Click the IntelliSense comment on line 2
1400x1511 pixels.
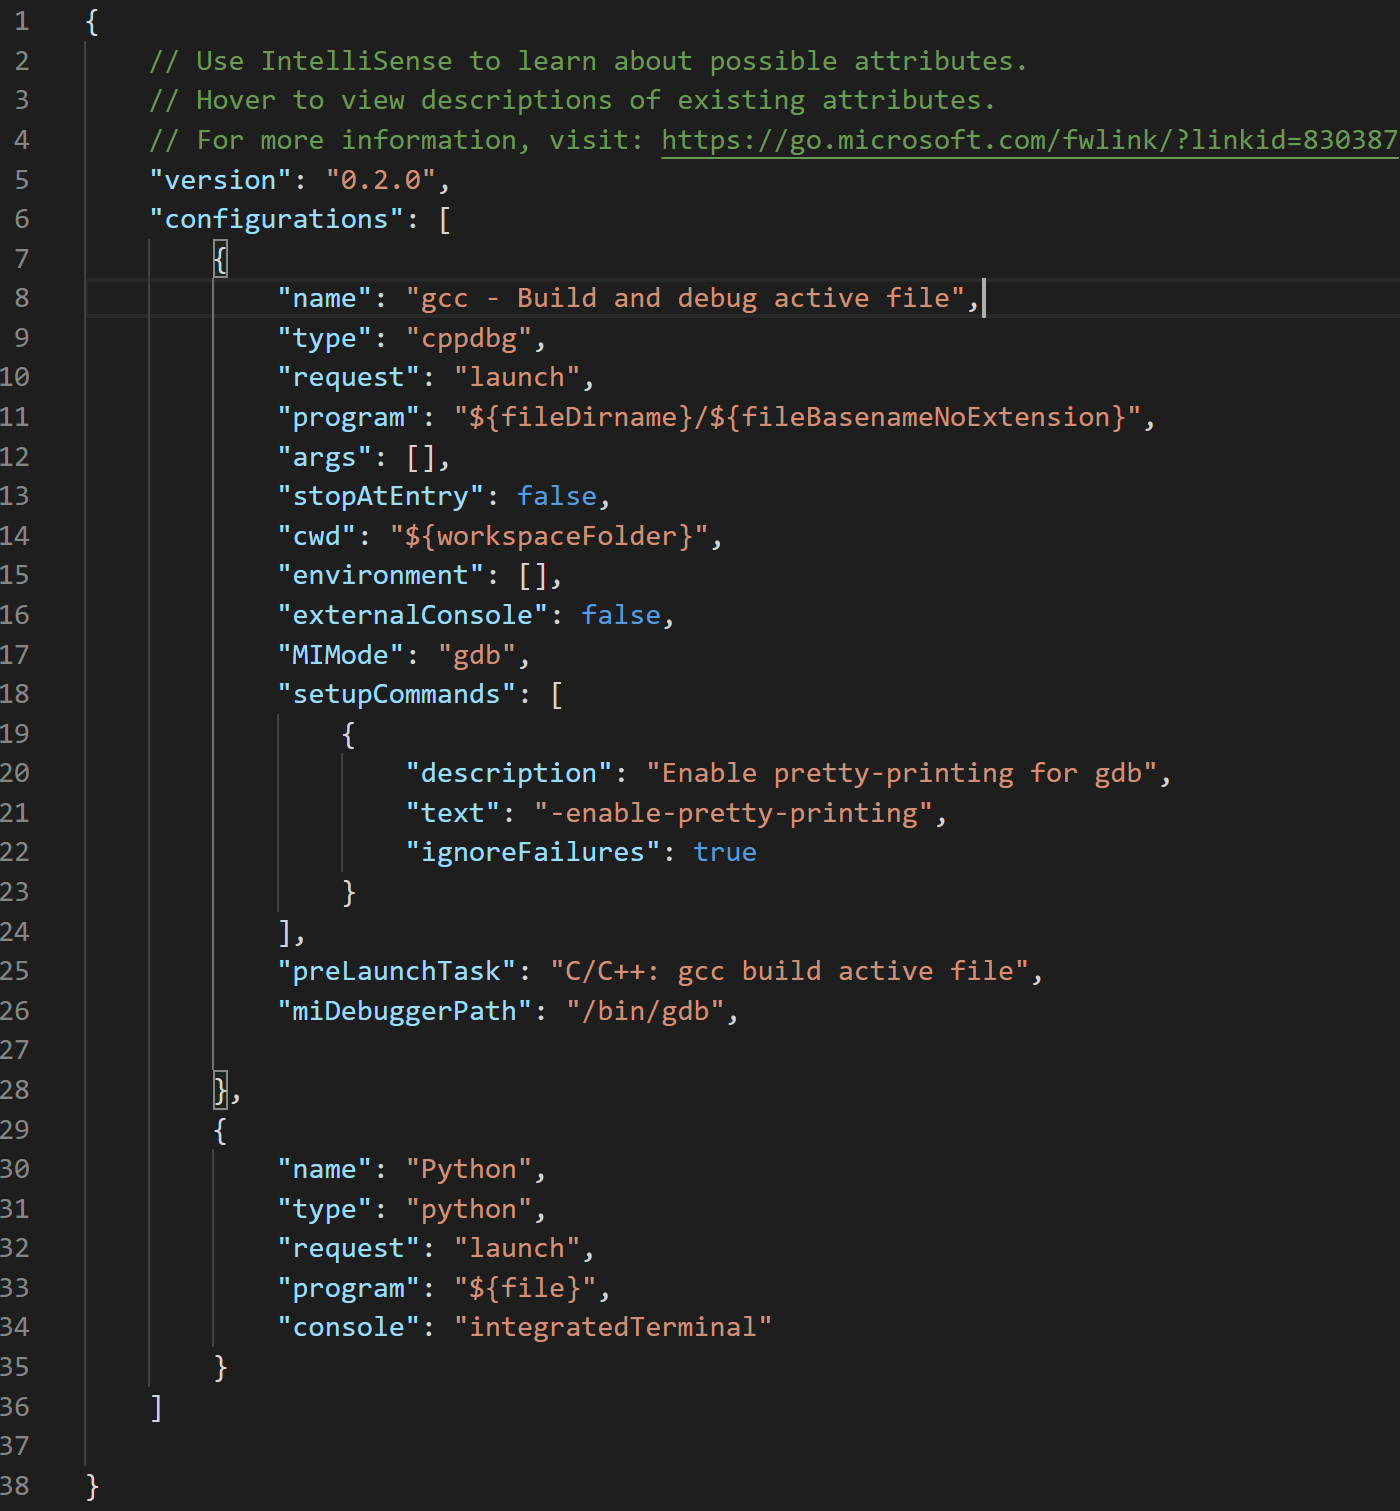[587, 60]
